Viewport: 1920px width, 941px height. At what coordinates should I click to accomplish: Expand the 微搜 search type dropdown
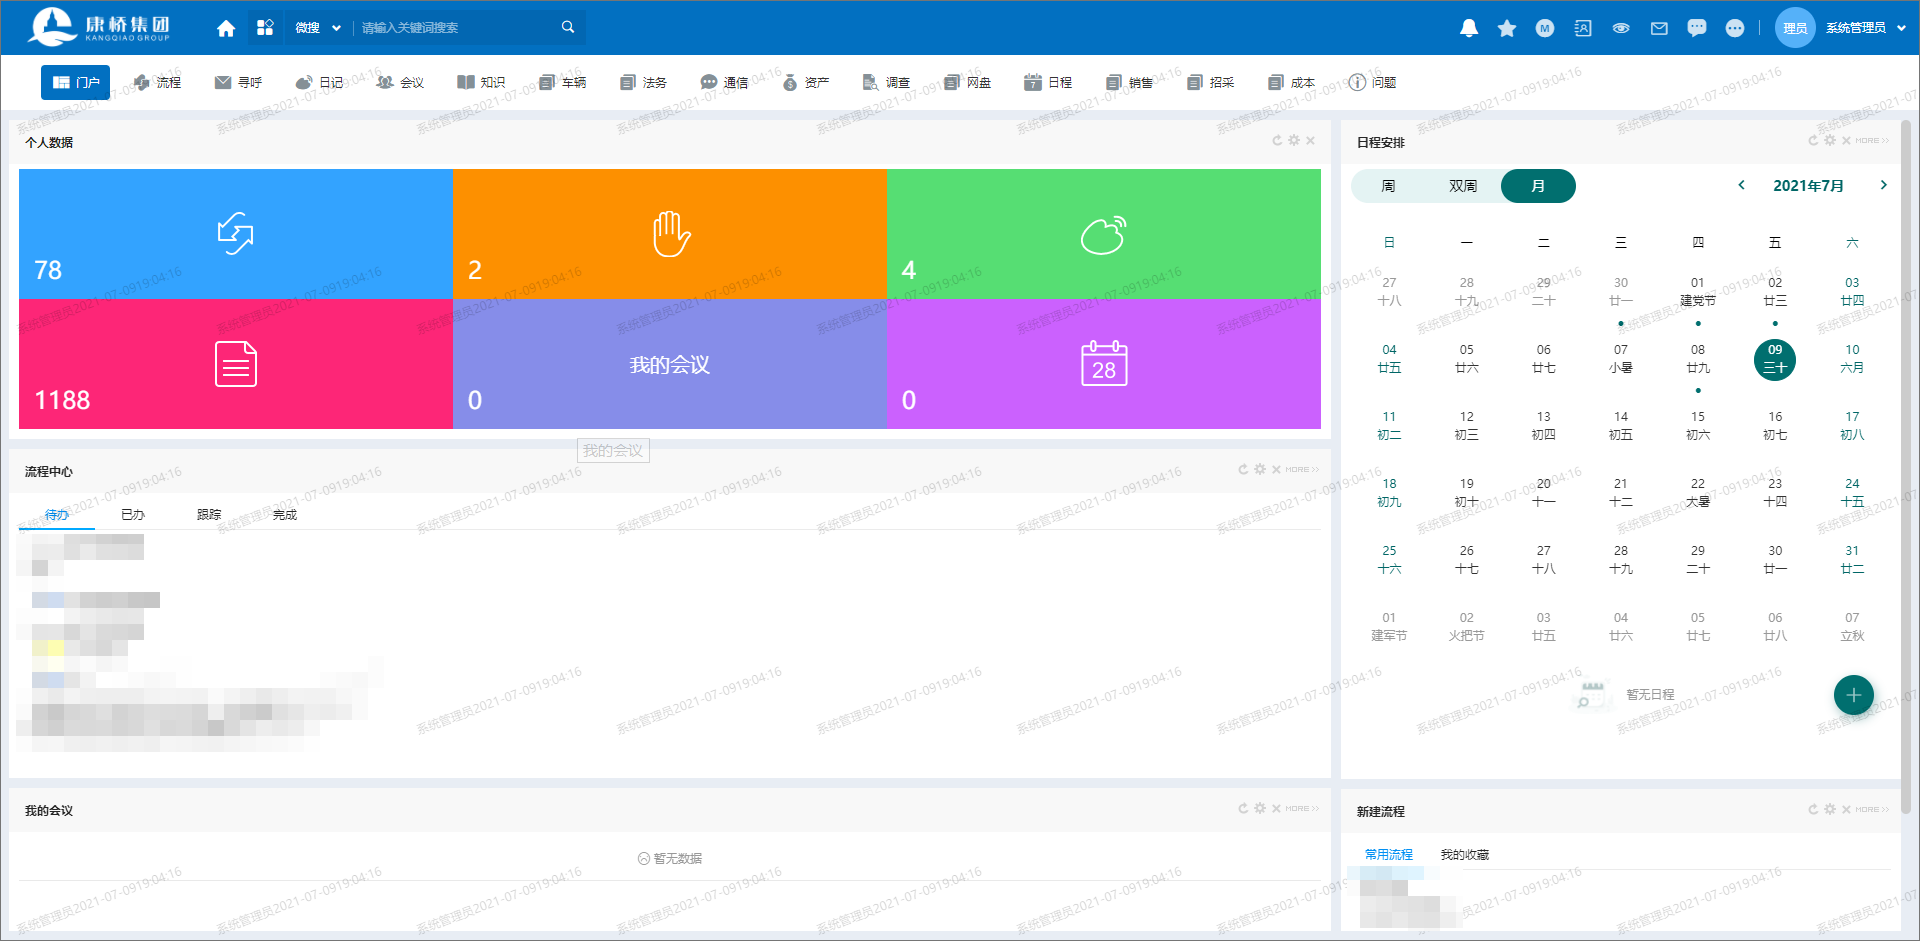tap(318, 28)
